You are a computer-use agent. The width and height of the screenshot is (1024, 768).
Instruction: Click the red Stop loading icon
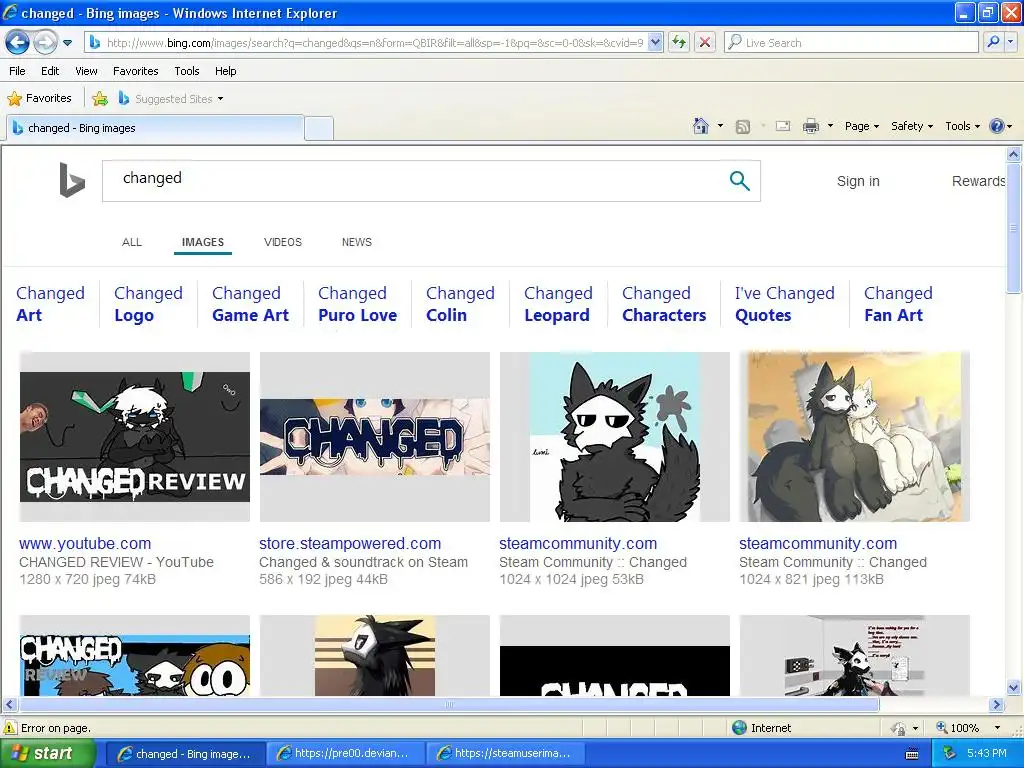point(705,43)
